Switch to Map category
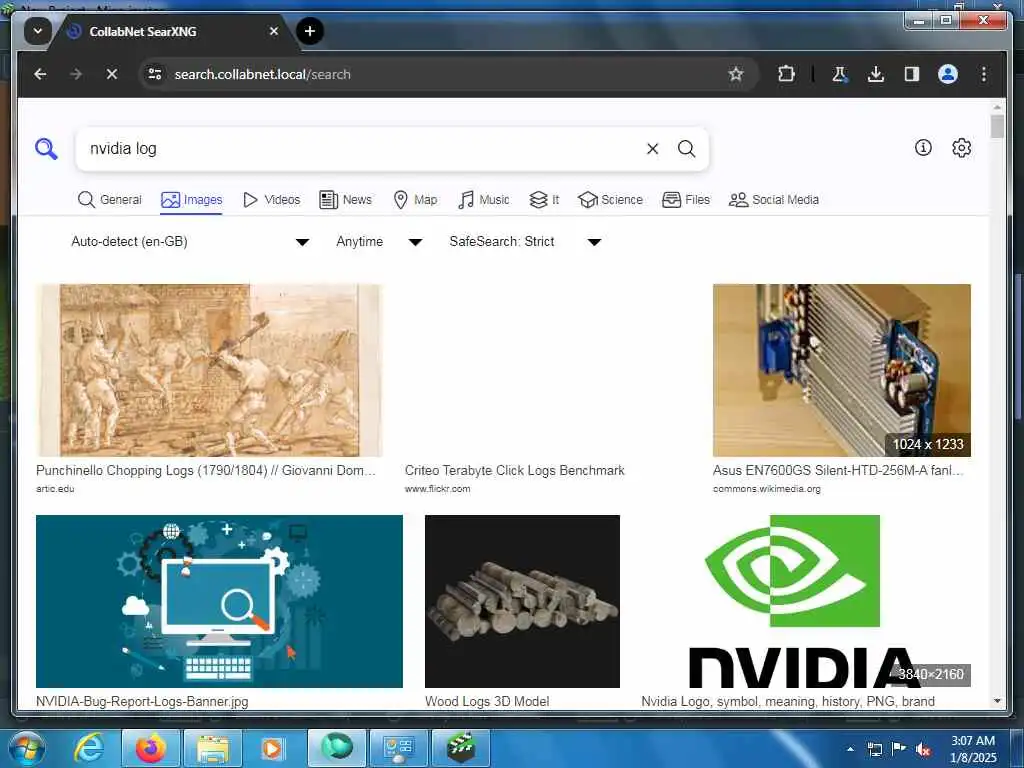Viewport: 1024px width, 768px height. click(x=415, y=200)
